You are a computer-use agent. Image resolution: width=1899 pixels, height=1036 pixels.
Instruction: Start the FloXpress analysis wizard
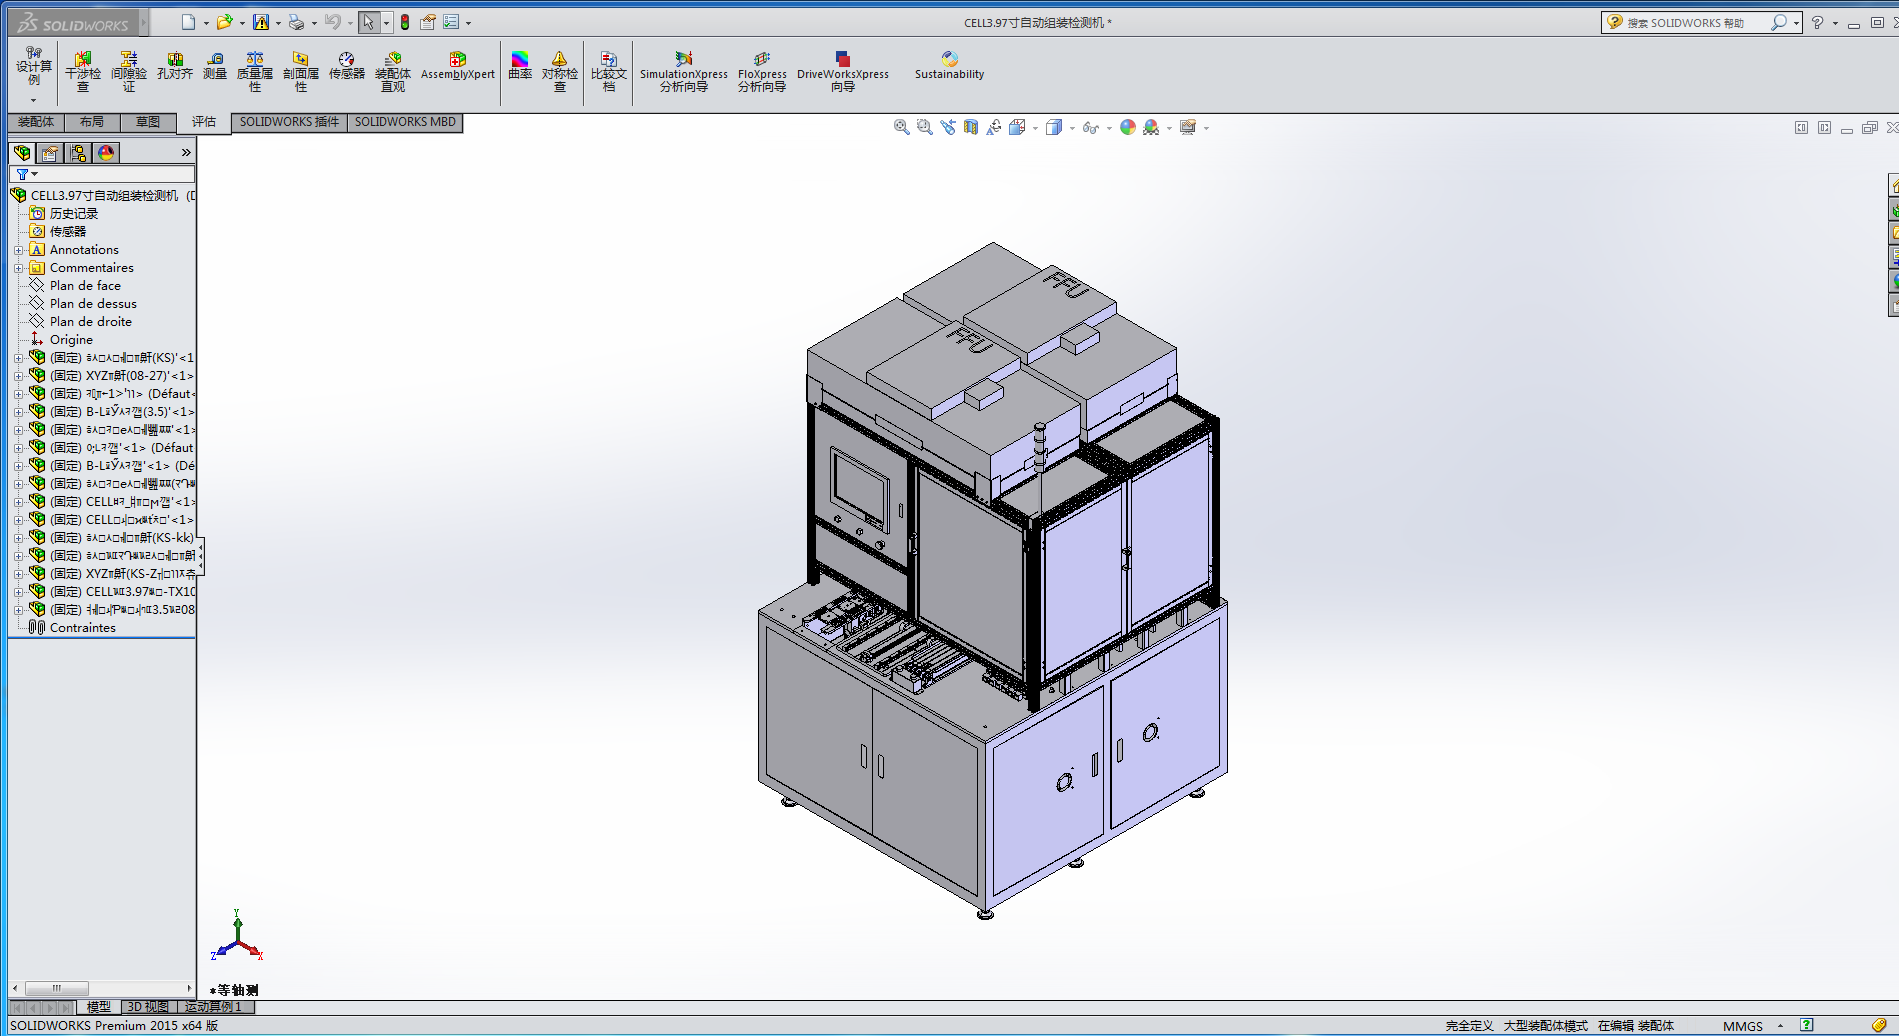[x=762, y=72]
